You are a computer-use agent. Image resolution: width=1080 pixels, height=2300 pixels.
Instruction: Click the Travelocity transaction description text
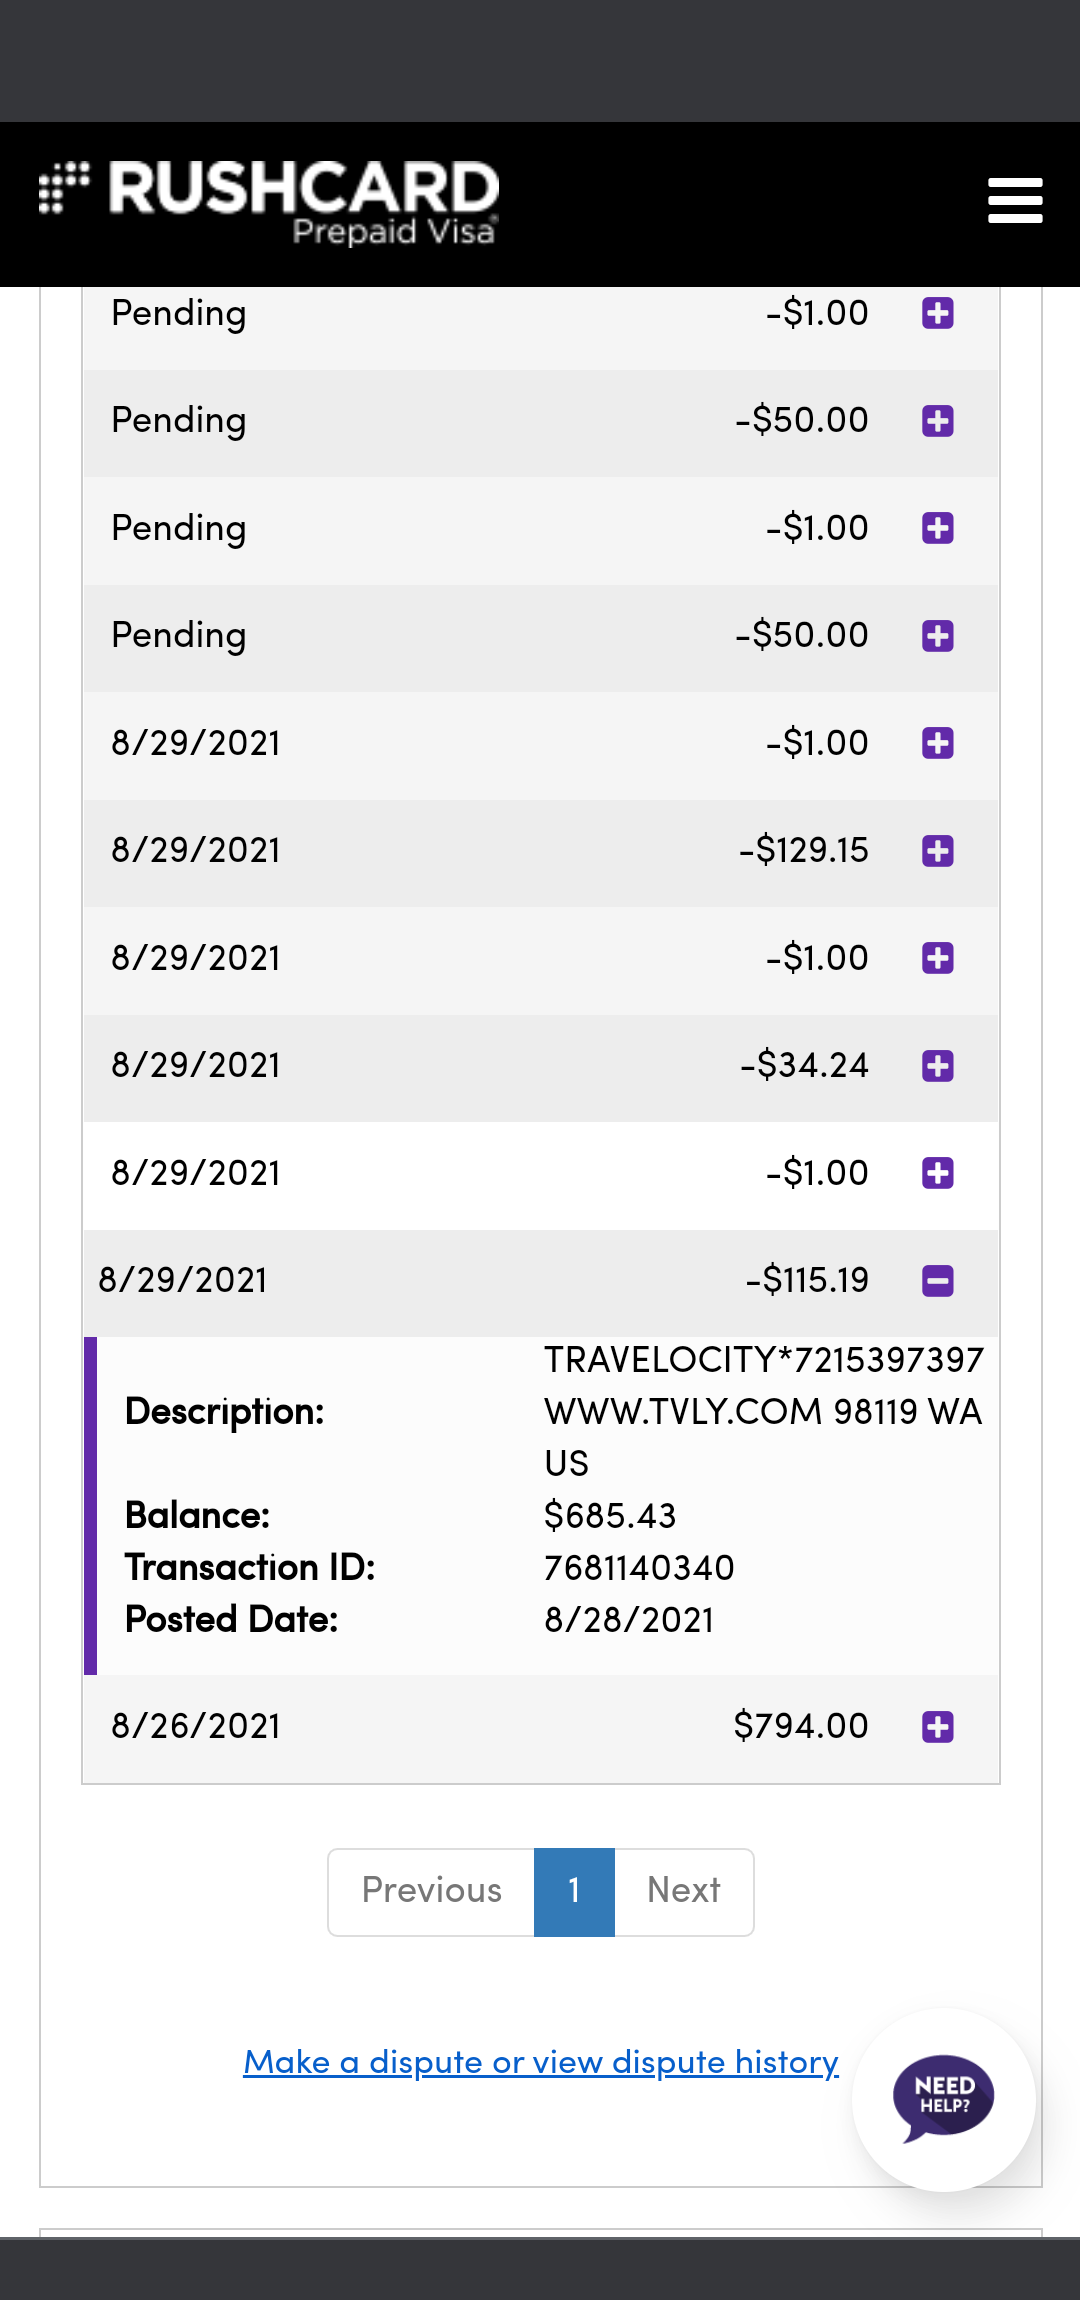click(763, 1411)
